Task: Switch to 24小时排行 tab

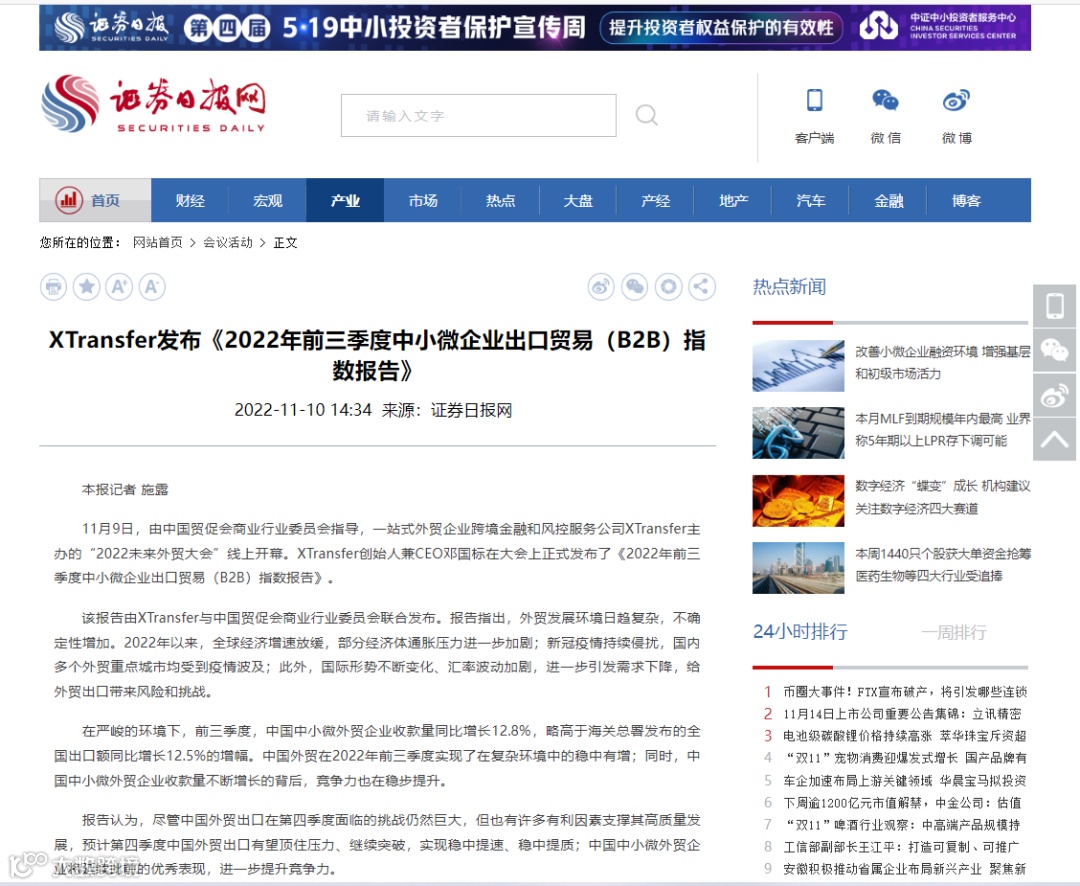Action: pyautogui.click(x=800, y=632)
